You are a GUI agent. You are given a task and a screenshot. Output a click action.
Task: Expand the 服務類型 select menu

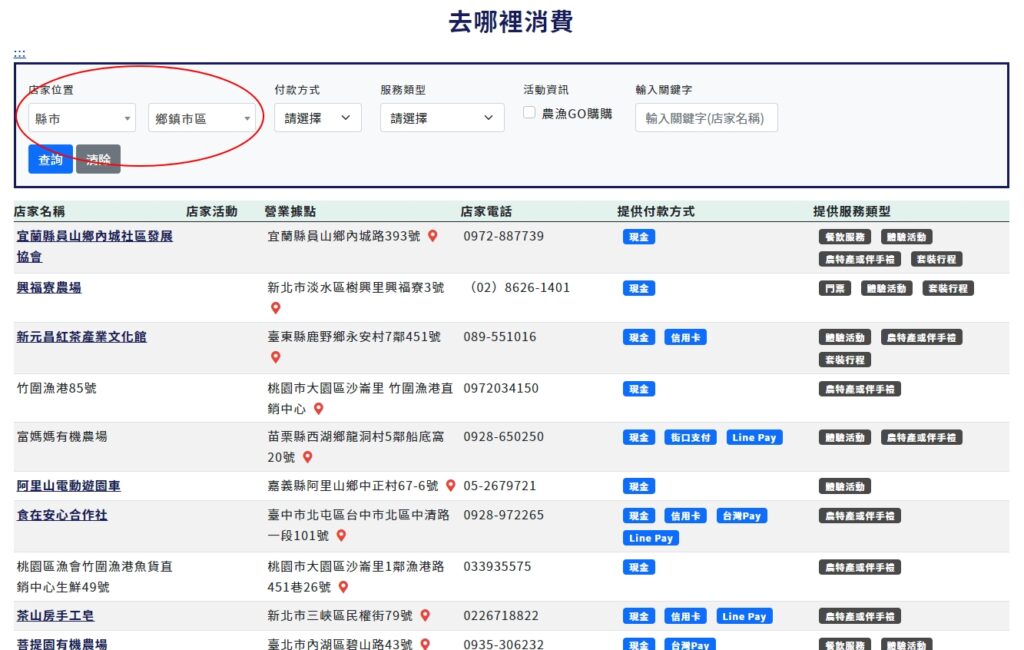click(442, 118)
